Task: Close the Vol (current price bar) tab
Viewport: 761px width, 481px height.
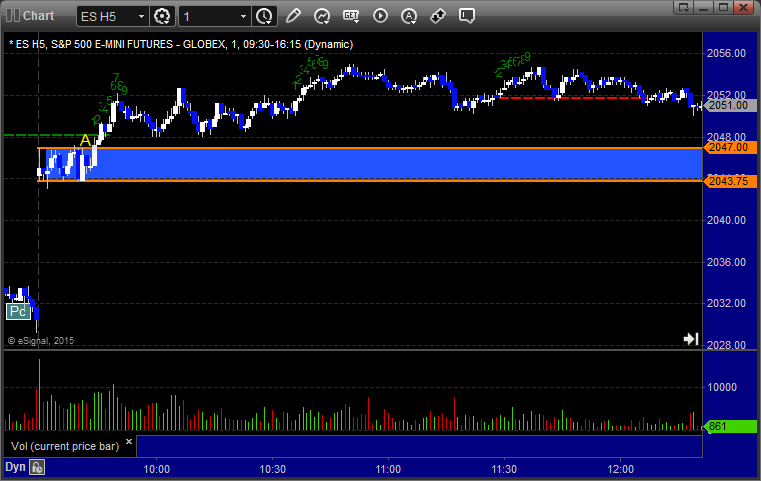Action: pos(128,440)
